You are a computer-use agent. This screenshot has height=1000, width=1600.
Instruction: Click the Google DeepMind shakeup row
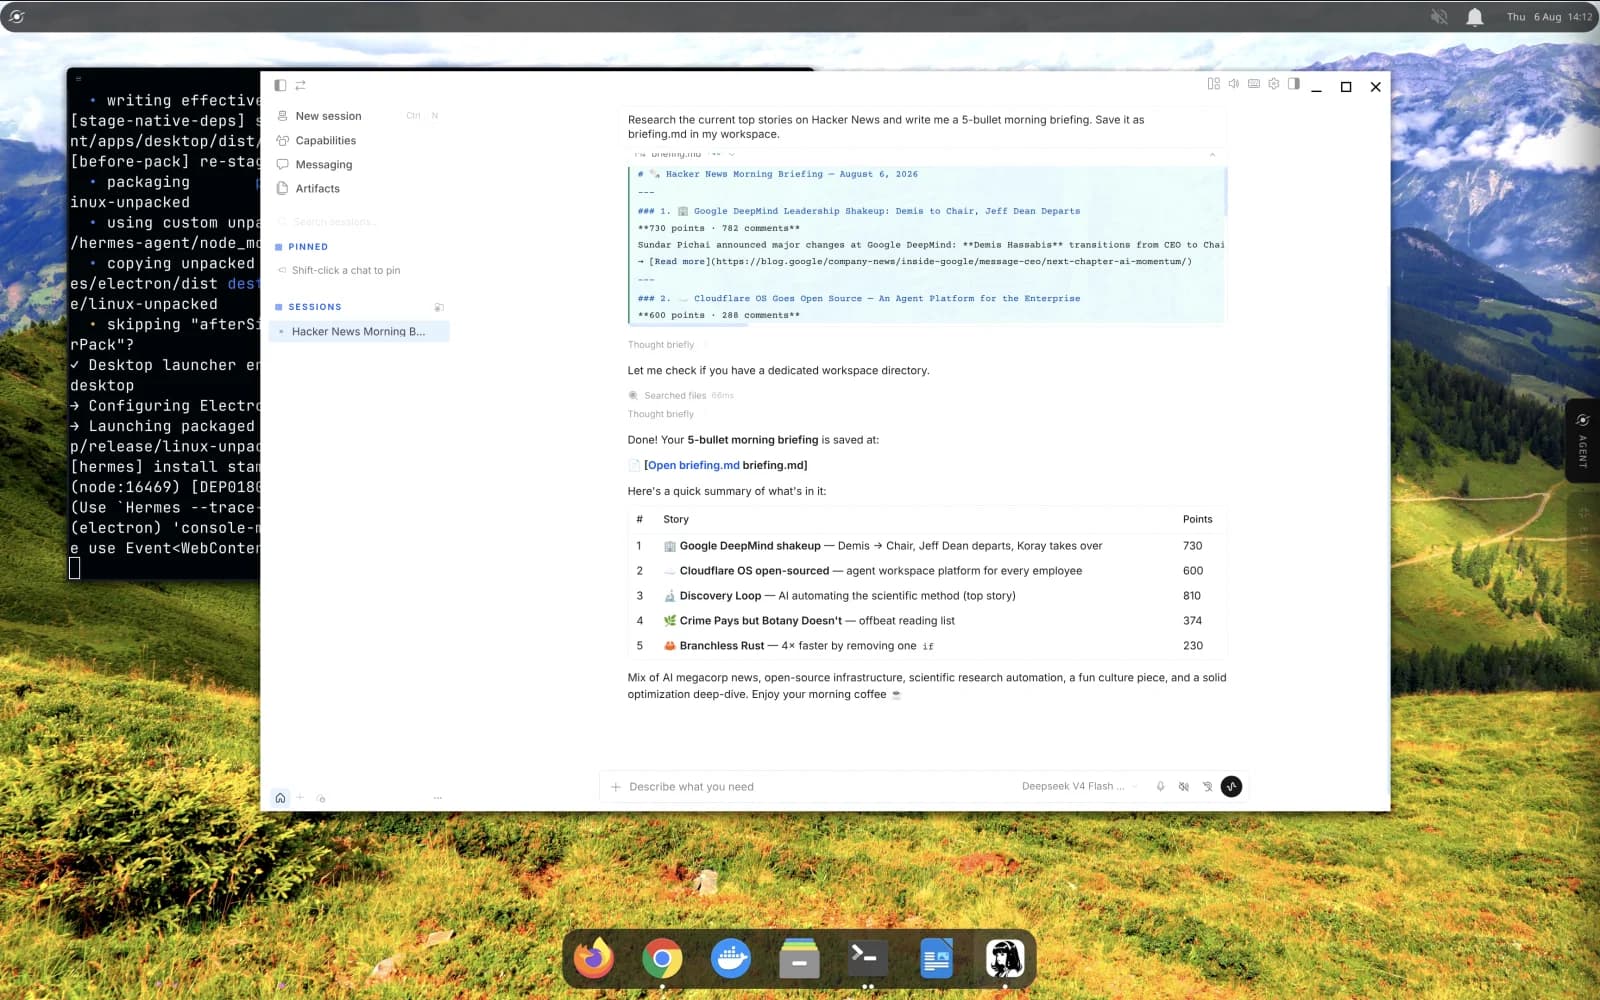click(x=926, y=546)
